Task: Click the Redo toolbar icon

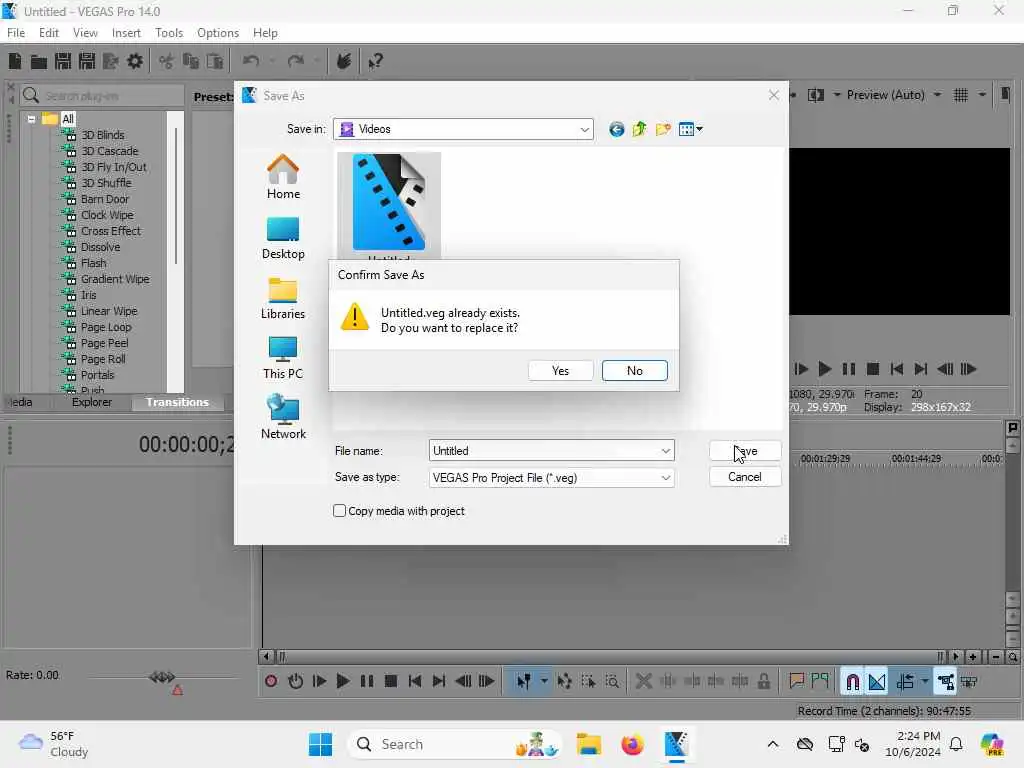Action: (296, 61)
